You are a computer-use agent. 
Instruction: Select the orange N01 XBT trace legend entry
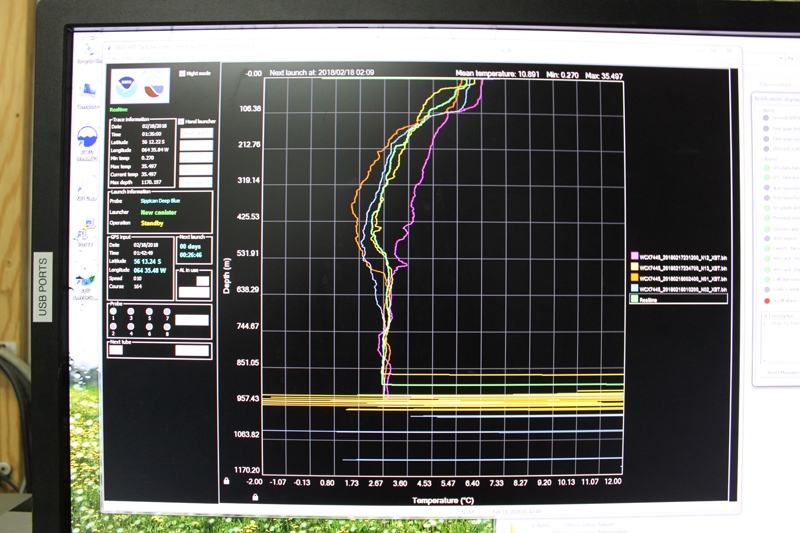[680, 277]
